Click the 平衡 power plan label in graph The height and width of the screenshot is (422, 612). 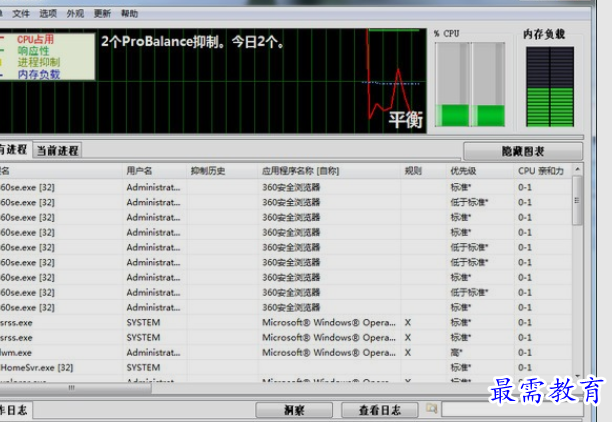[406, 119]
